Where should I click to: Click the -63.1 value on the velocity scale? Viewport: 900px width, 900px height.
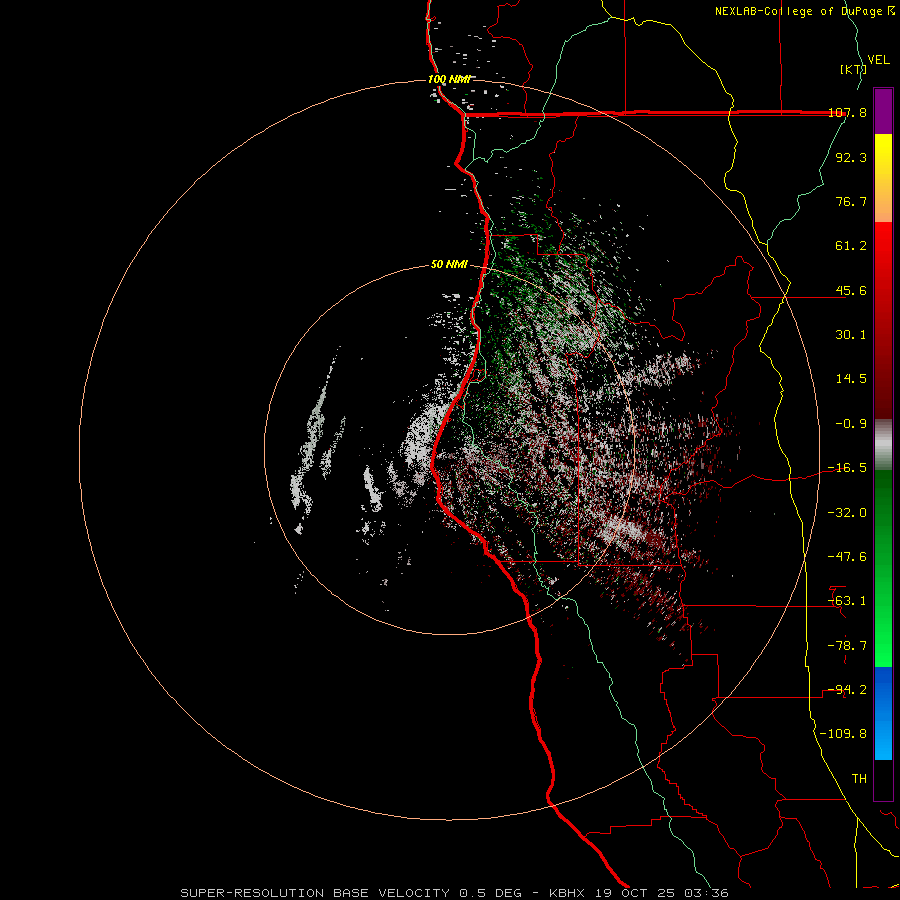point(848,601)
